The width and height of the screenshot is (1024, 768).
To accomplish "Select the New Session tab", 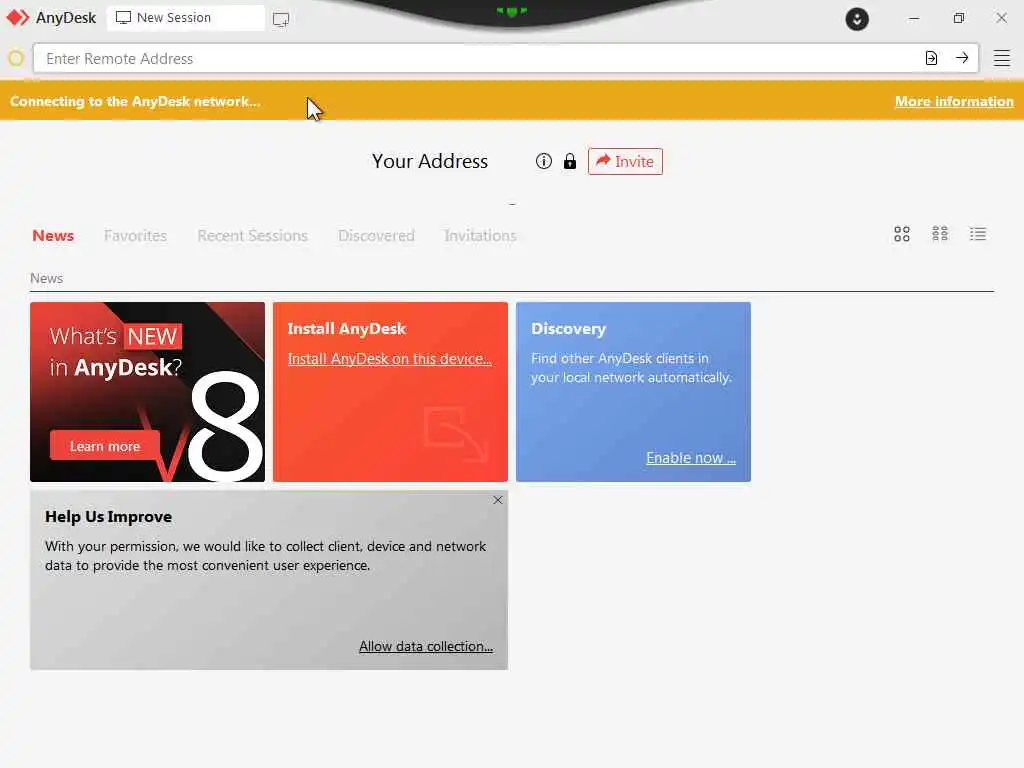I will [x=186, y=18].
